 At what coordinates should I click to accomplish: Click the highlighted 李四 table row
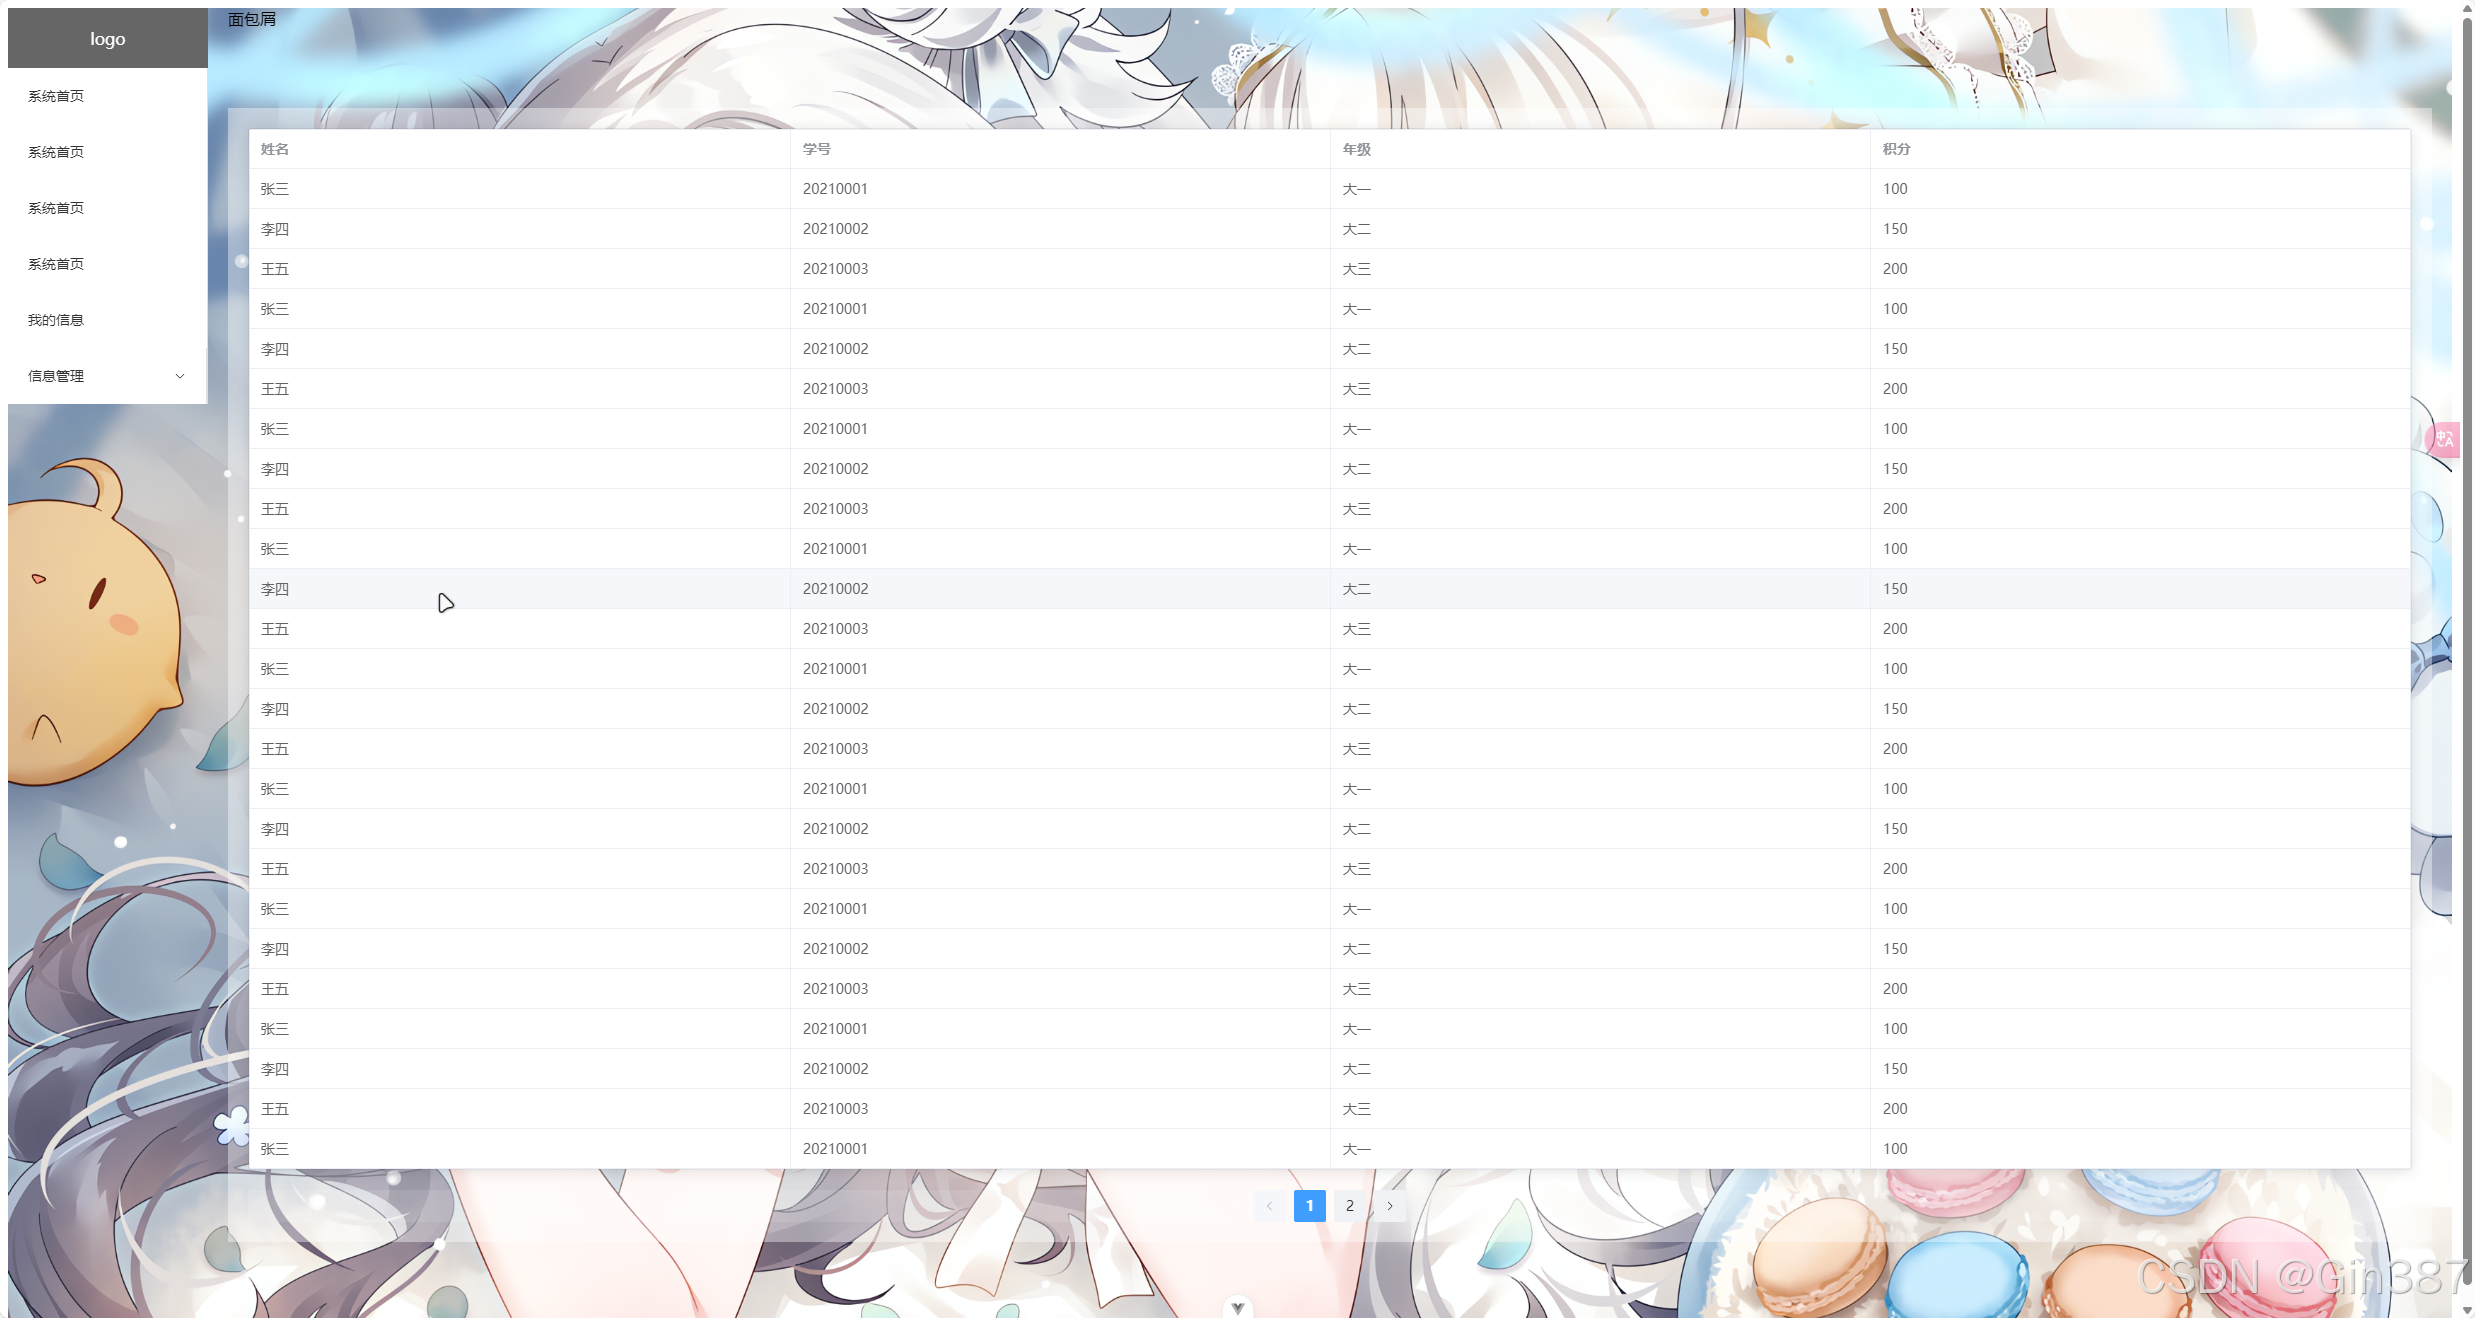275,589
